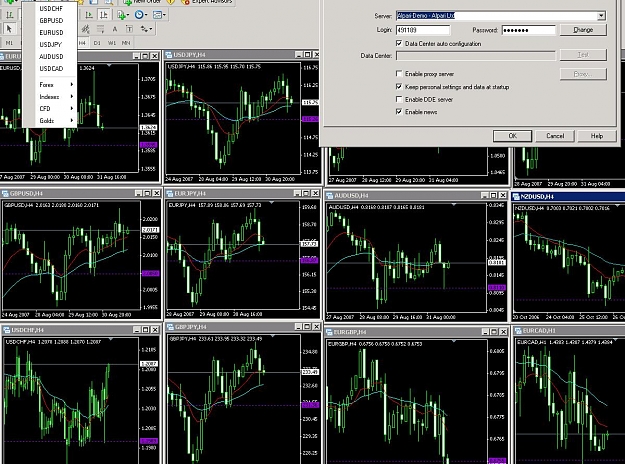This screenshot has height=464, width=625.
Task: Switch to the MN timeframe
Action: 126,43
